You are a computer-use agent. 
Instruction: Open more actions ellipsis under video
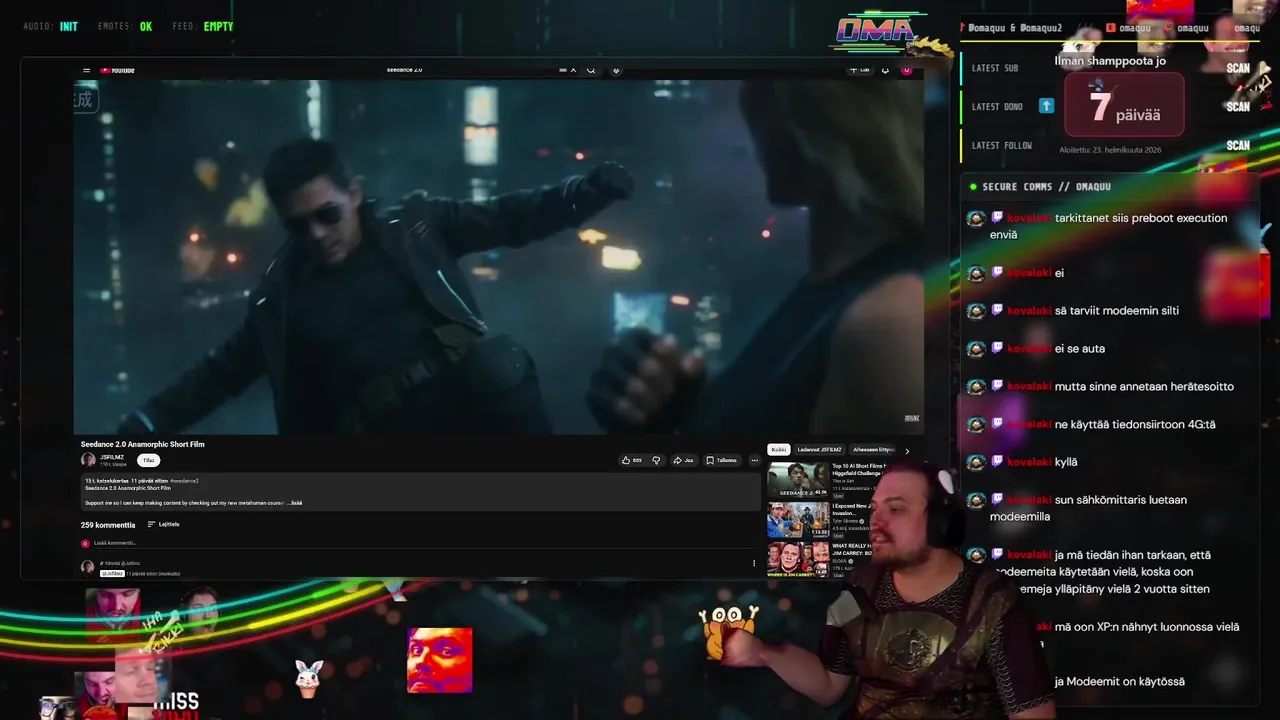click(x=755, y=460)
